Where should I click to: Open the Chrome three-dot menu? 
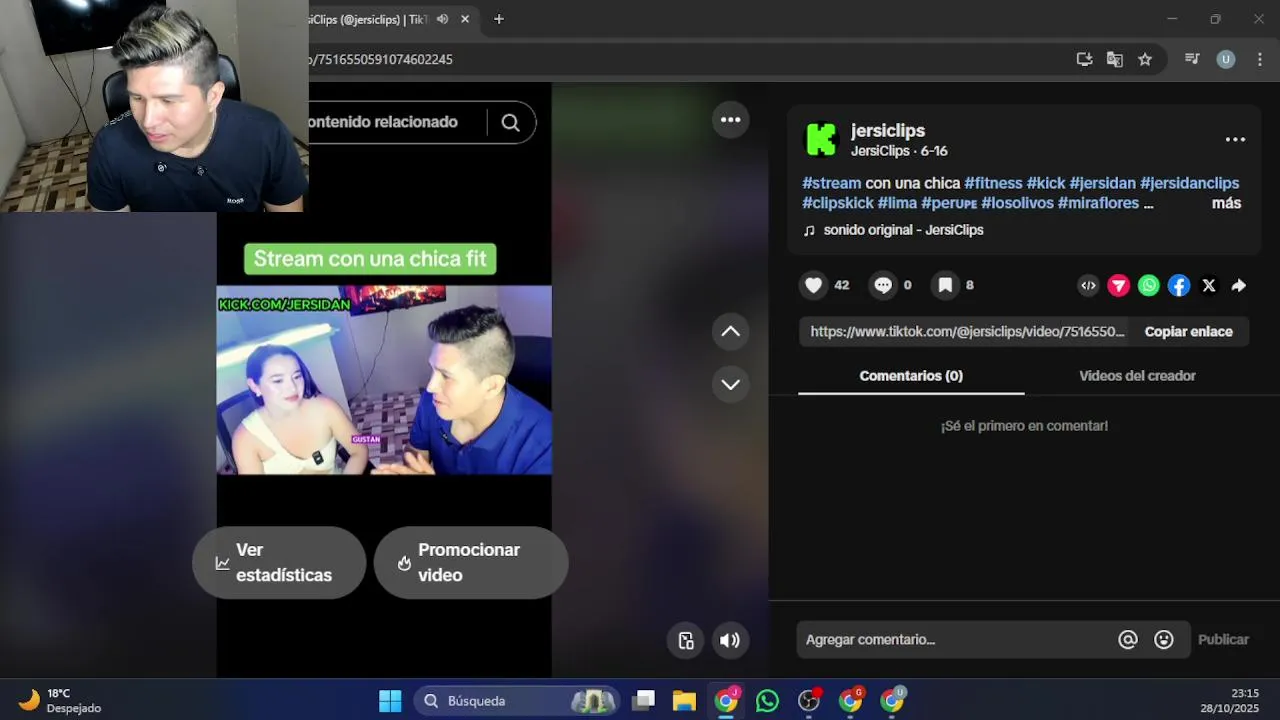click(x=1259, y=59)
